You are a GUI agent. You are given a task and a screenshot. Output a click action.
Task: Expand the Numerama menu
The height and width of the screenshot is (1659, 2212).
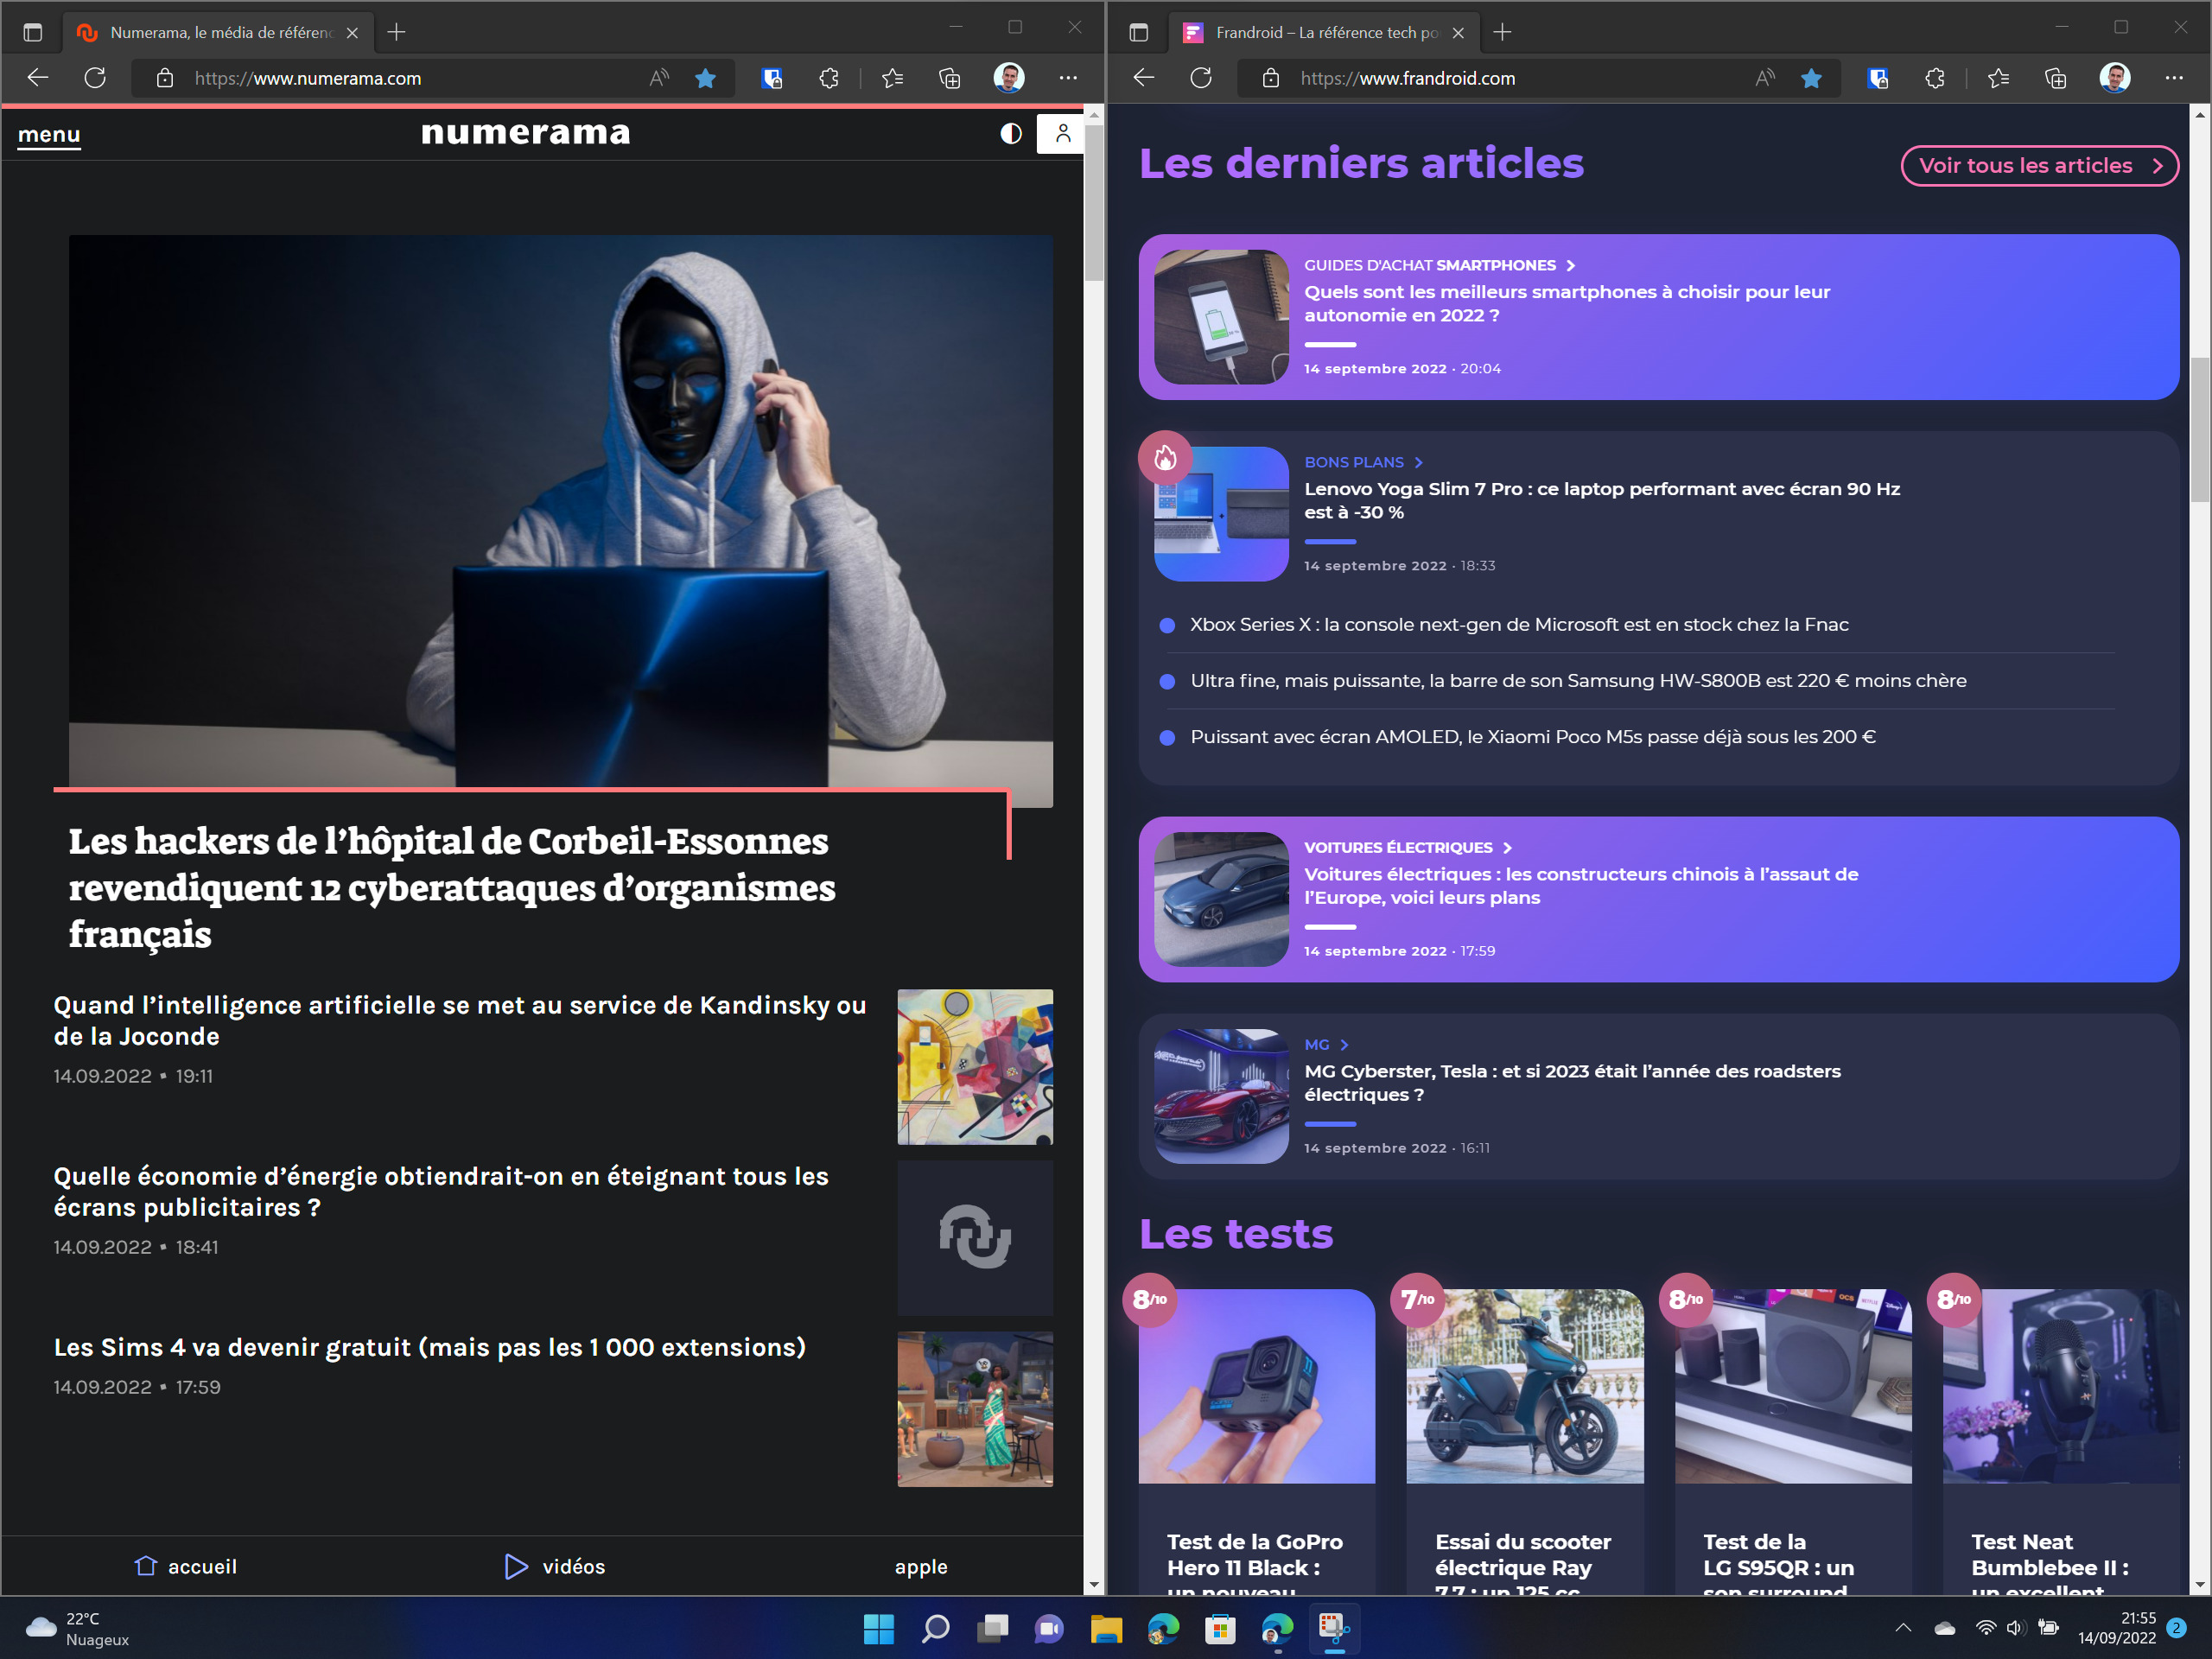(49, 134)
